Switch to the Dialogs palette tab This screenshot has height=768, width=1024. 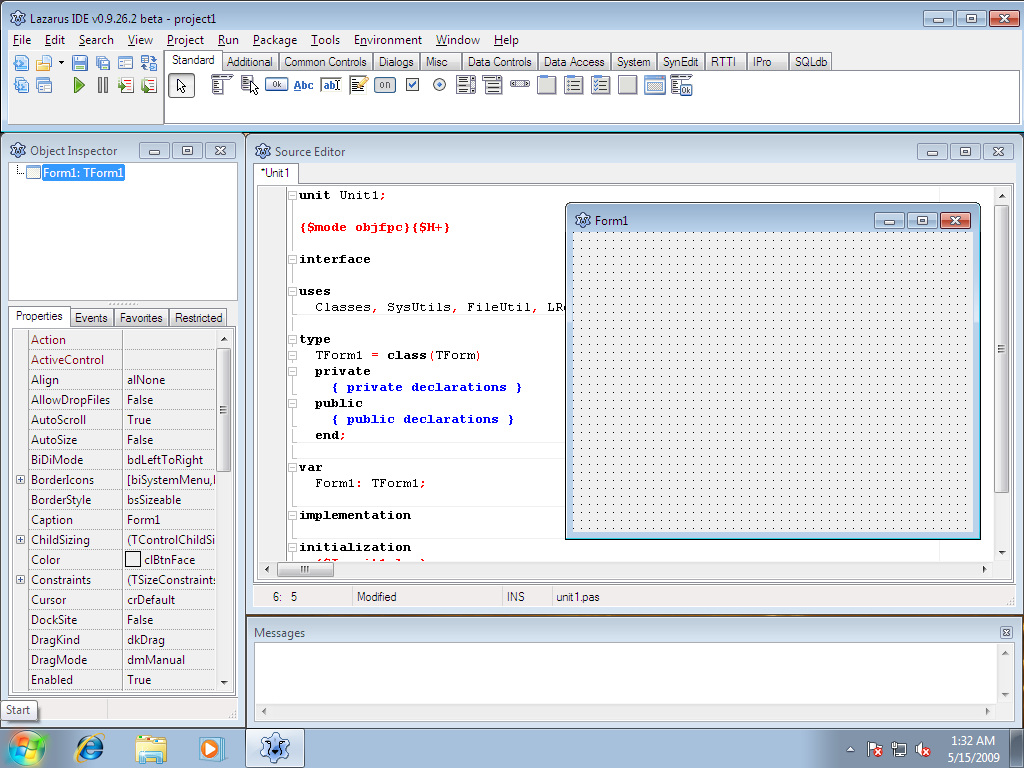(x=396, y=61)
